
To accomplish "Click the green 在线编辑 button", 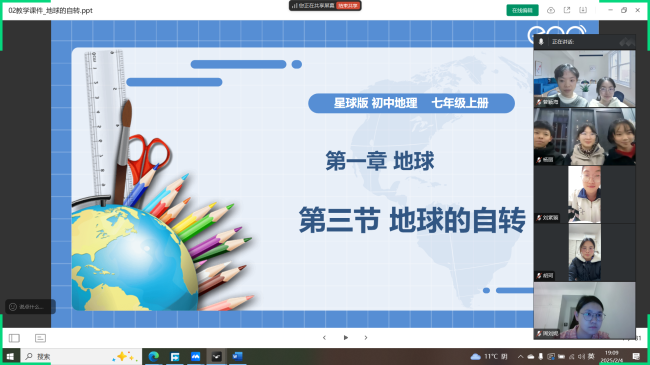I will [522, 10].
